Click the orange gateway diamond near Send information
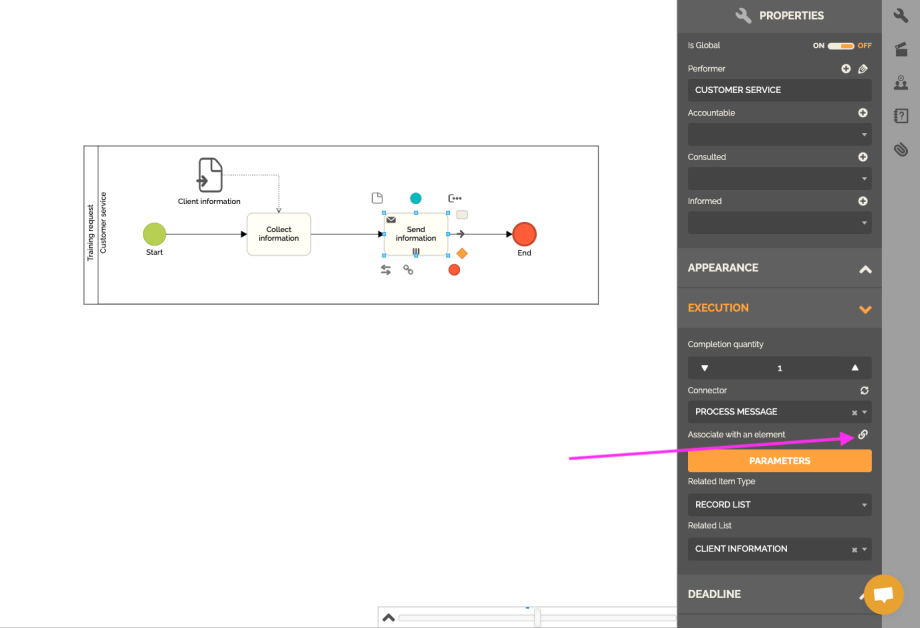 coord(461,253)
